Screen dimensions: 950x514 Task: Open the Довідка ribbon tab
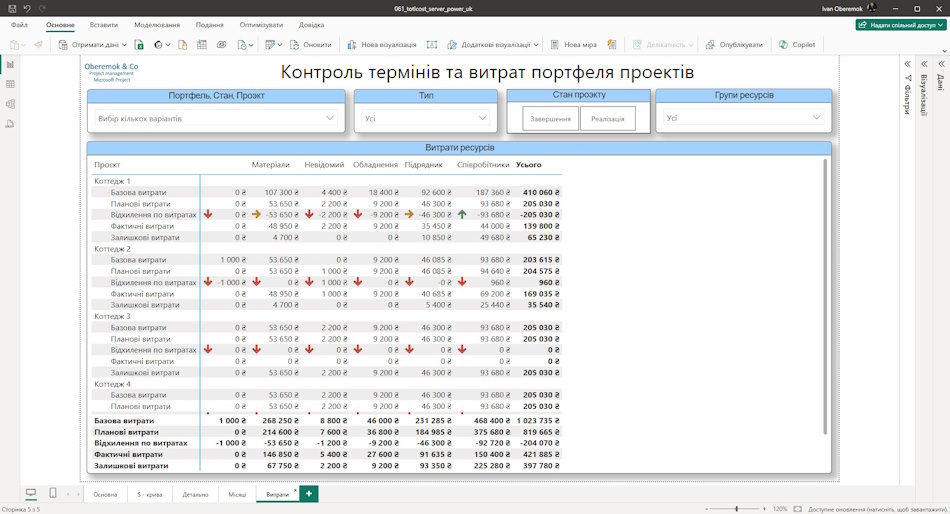311,25
